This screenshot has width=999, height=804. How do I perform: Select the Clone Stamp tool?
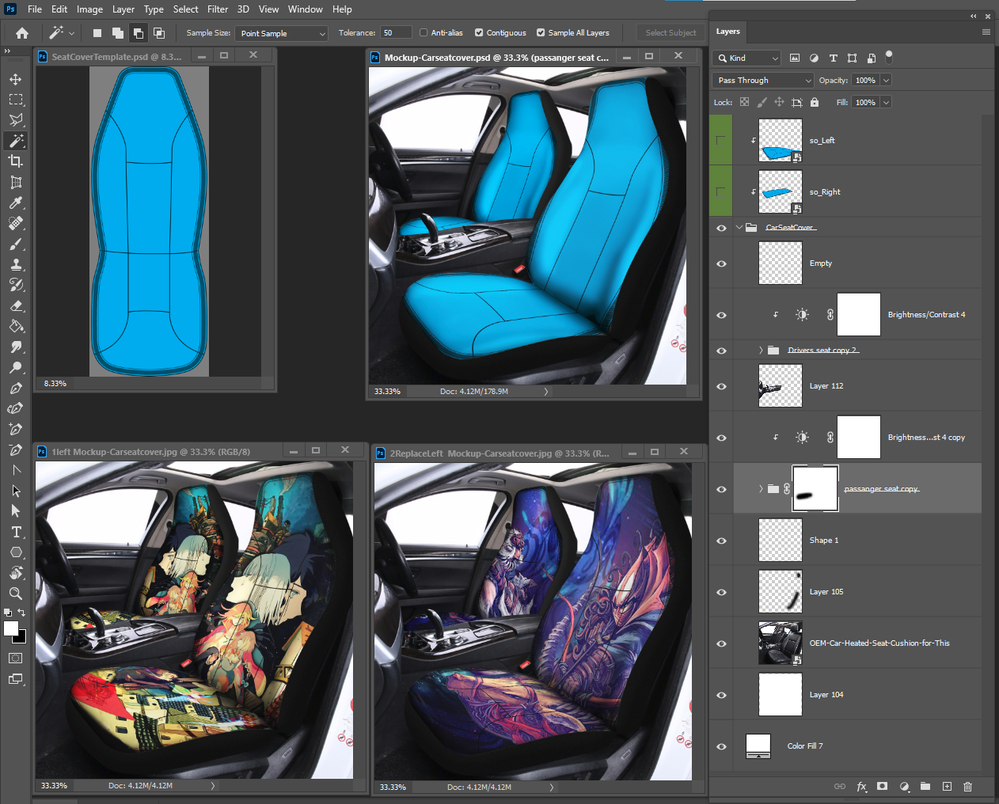[x=16, y=264]
